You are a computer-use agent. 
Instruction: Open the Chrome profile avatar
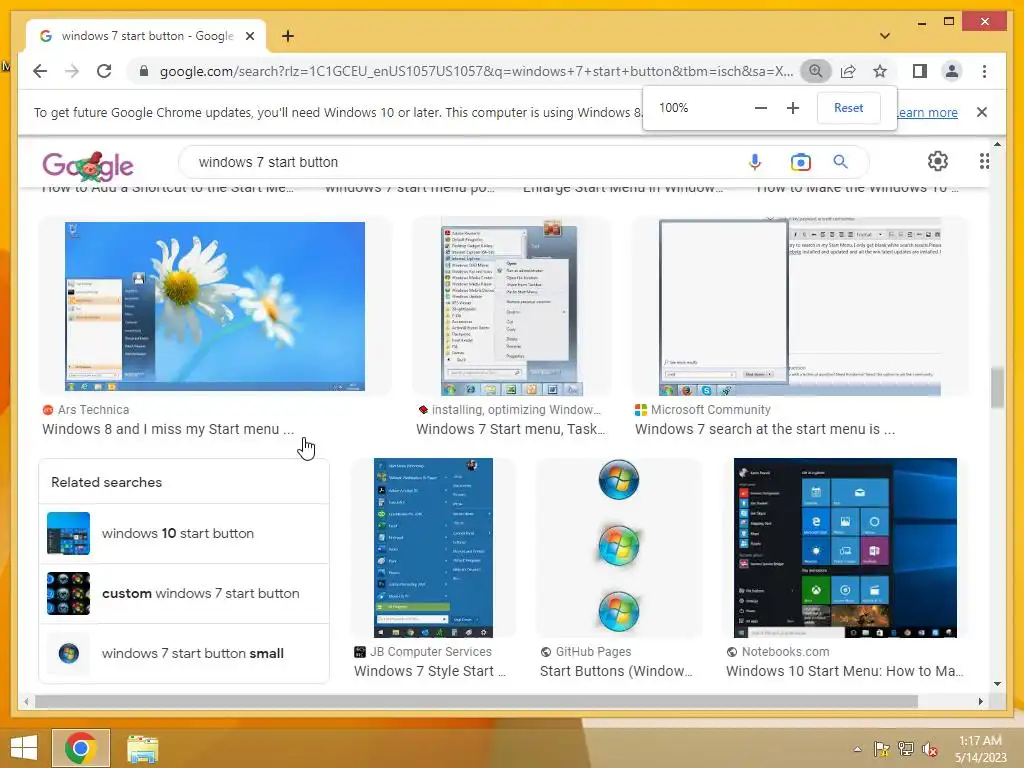point(952,71)
